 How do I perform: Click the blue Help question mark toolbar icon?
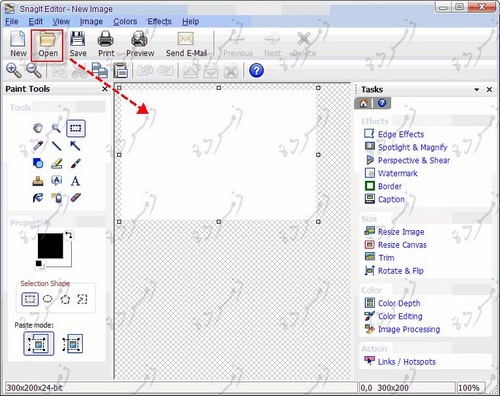point(256,70)
